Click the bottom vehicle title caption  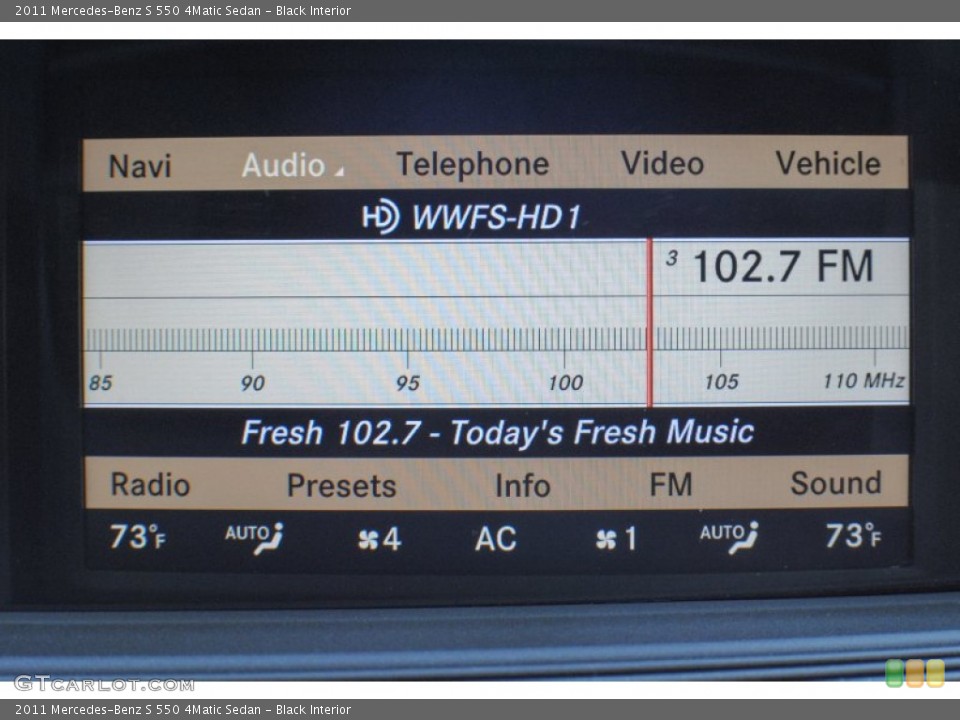coord(183,710)
